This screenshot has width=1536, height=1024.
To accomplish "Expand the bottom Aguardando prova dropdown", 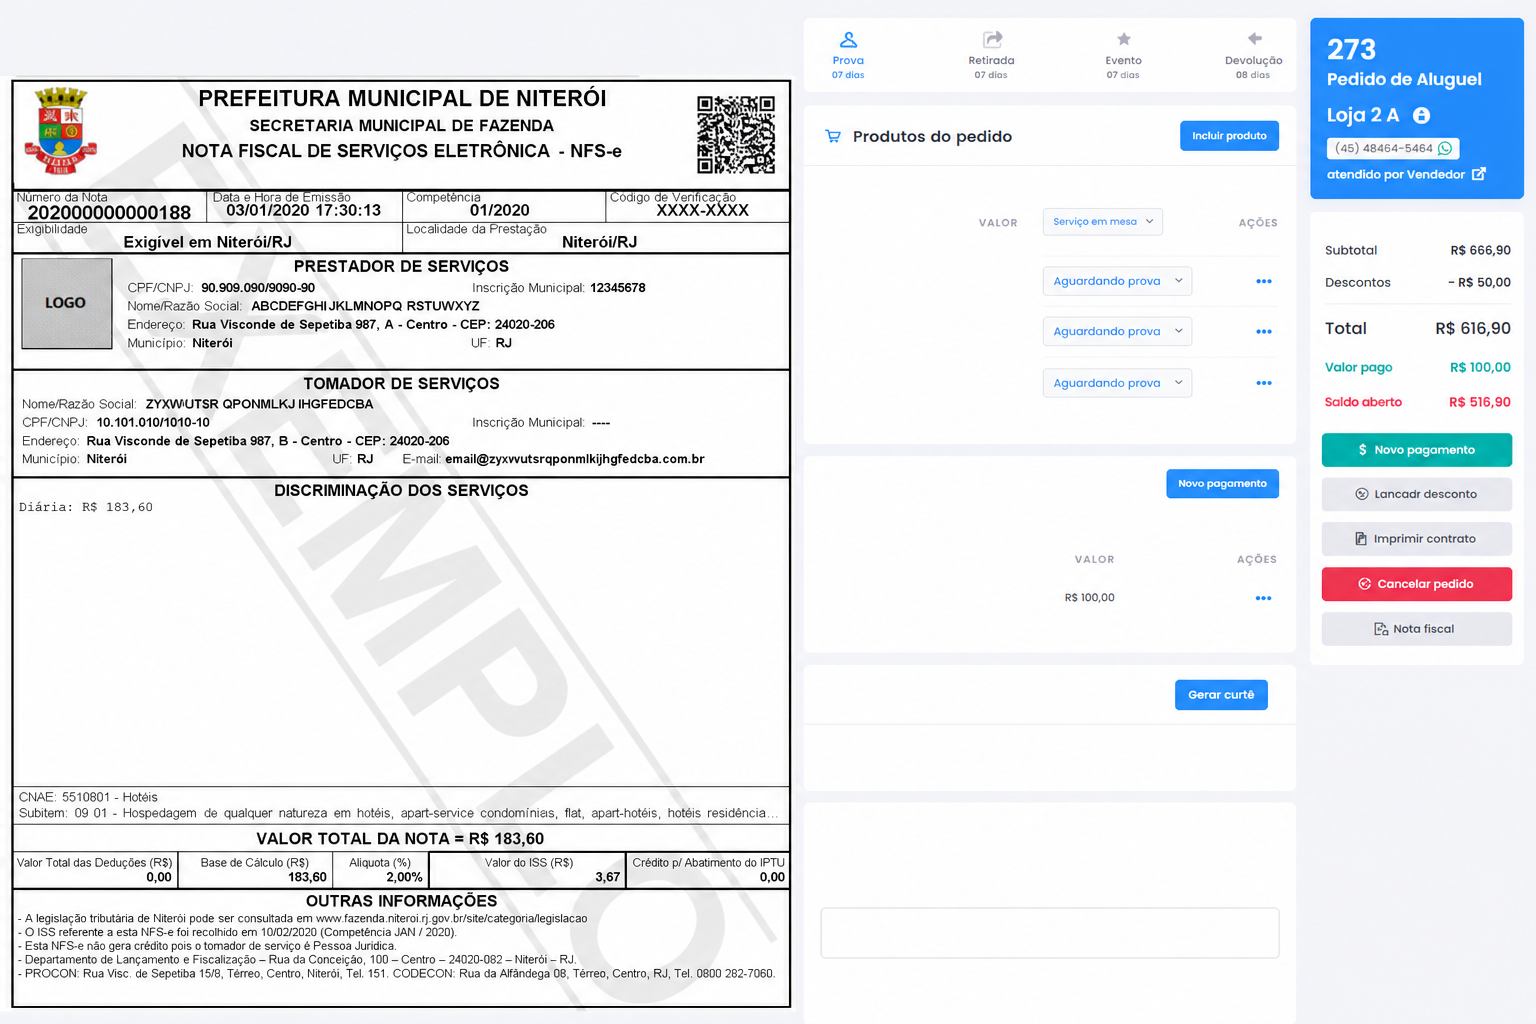I will pyautogui.click(x=1117, y=383).
